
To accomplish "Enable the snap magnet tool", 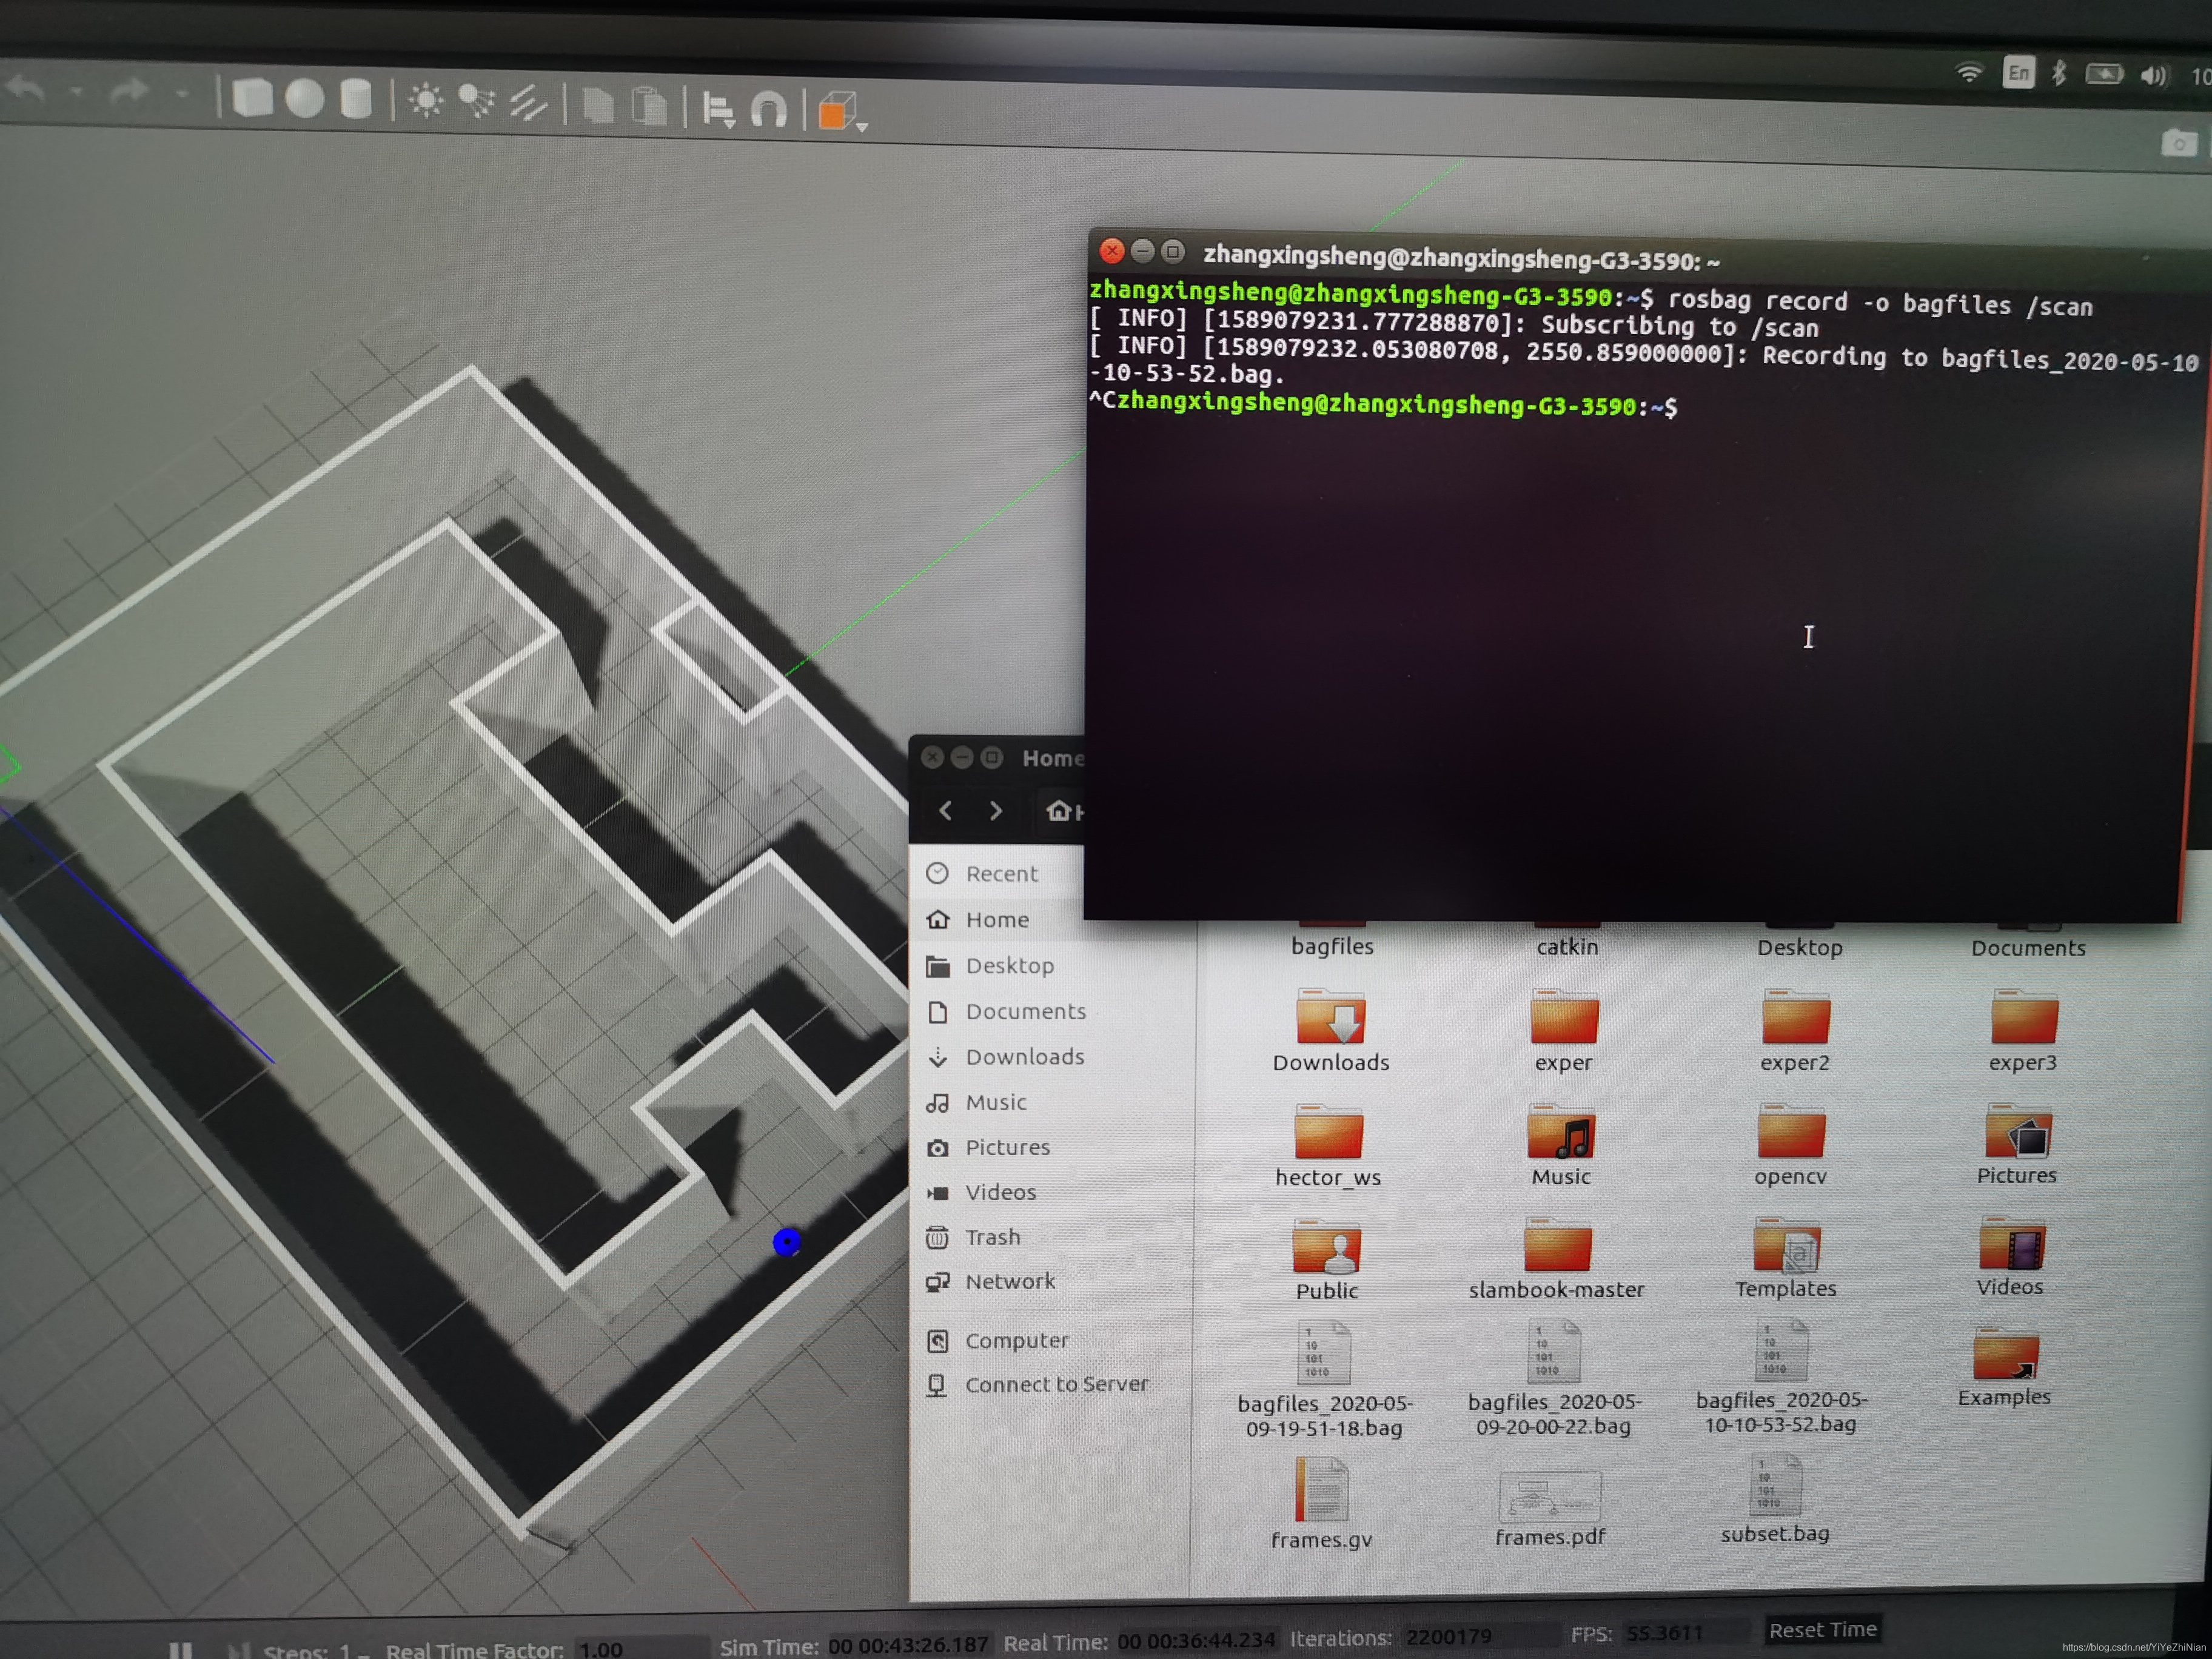I will tap(769, 109).
